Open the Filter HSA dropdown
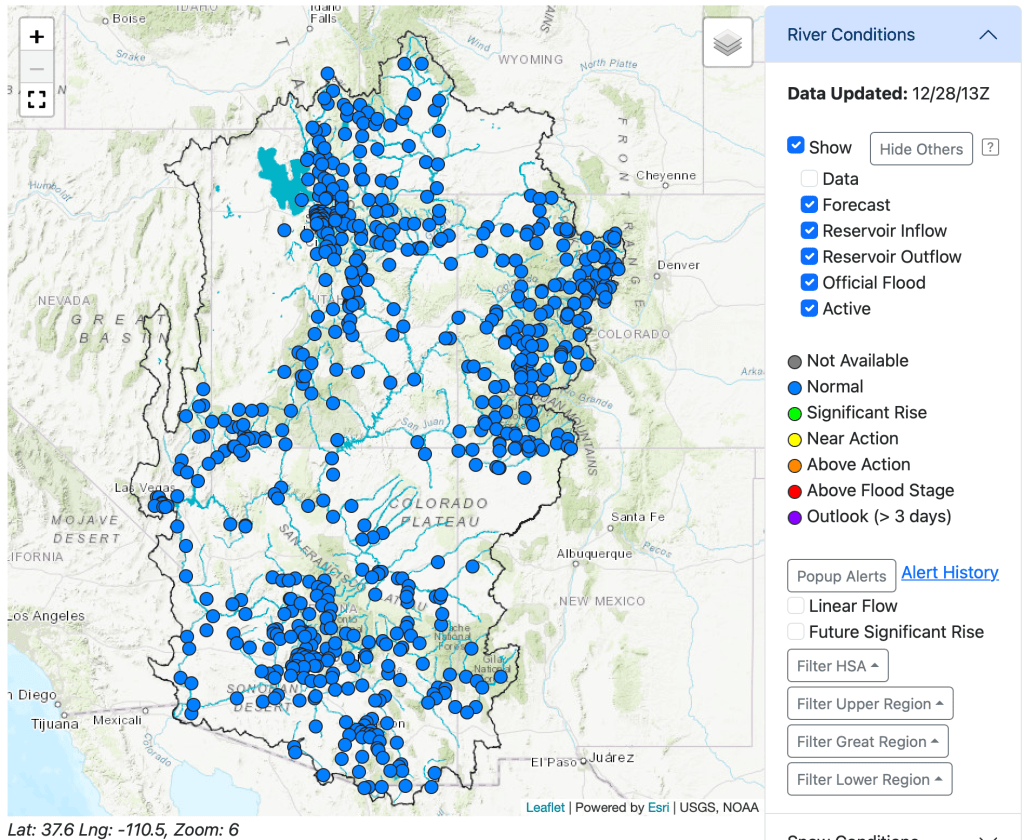This screenshot has width=1024, height=840. (837, 666)
